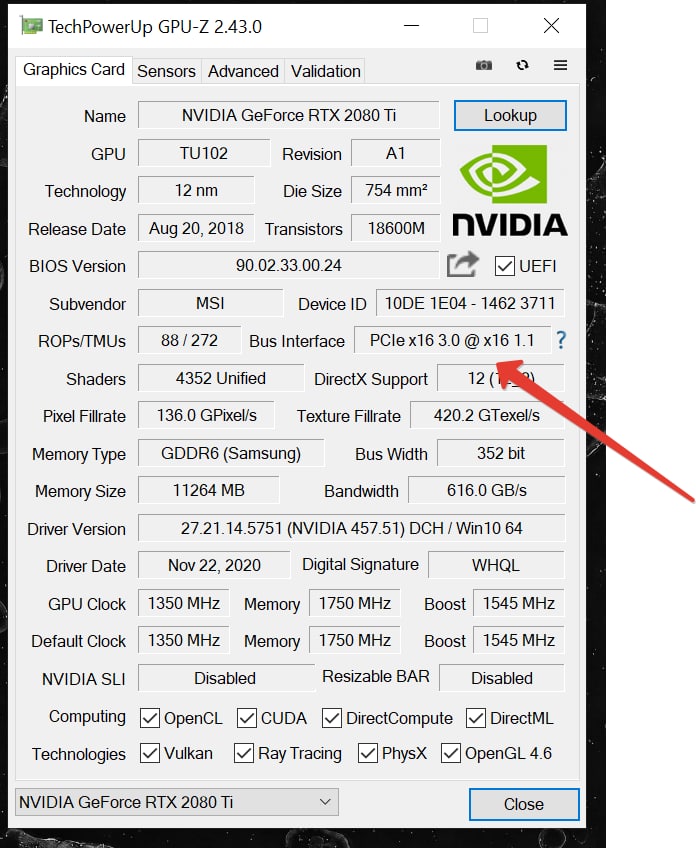The height and width of the screenshot is (848, 696).
Task: Toggle the DirectML checkbox
Action: (x=476, y=718)
